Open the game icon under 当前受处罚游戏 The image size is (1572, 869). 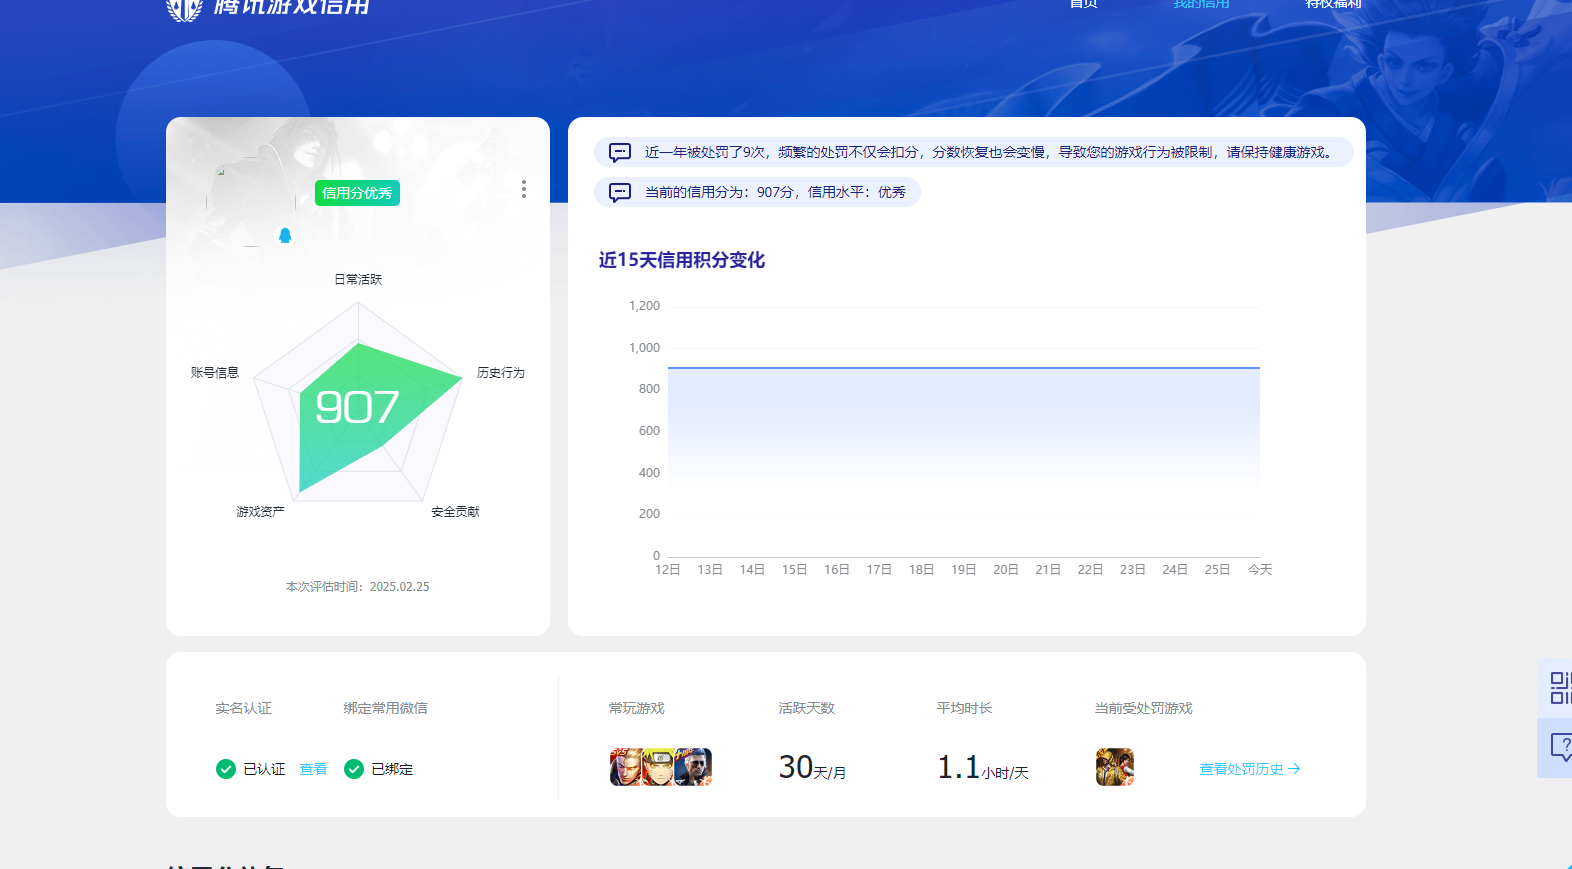click(1115, 767)
